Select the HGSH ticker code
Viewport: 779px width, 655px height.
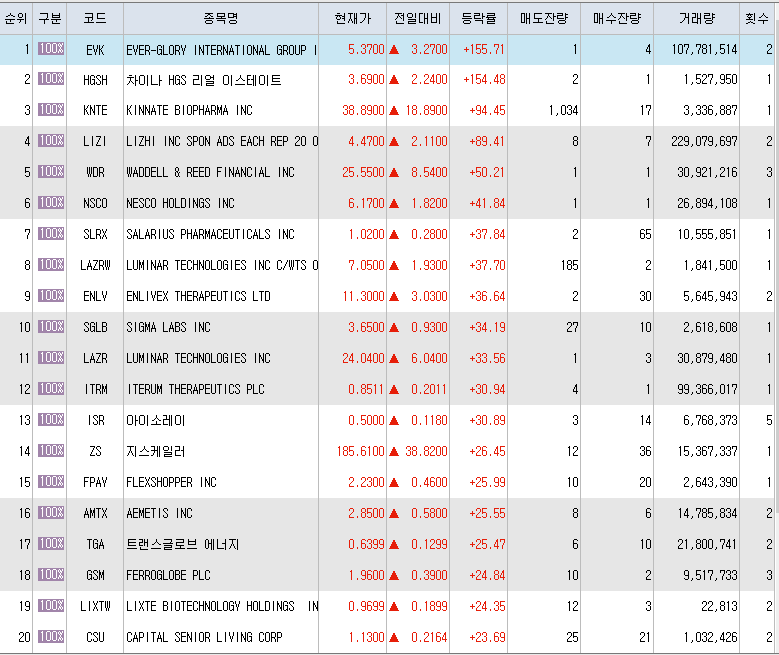click(x=95, y=80)
